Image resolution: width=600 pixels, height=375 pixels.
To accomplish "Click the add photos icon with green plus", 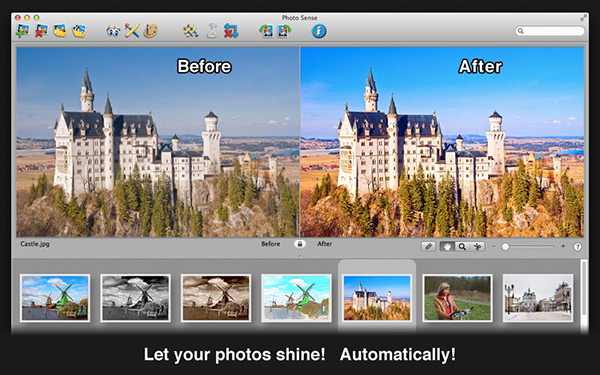I will 23,31.
